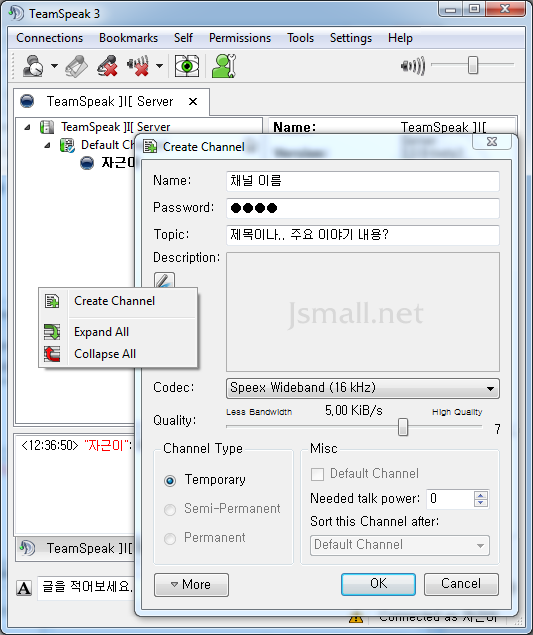This screenshot has width=533, height=635.
Task: Toggle the mute speakers toolbar icon
Action: click(x=138, y=66)
